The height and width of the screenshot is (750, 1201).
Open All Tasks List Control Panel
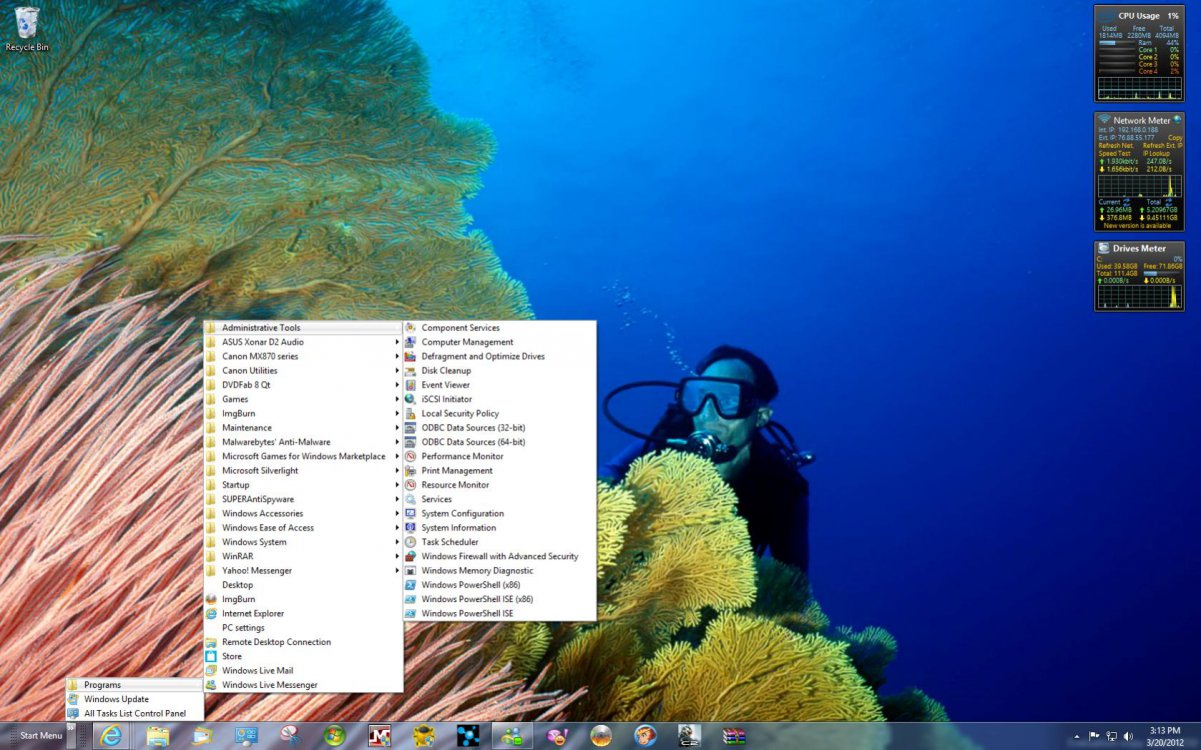(134, 713)
